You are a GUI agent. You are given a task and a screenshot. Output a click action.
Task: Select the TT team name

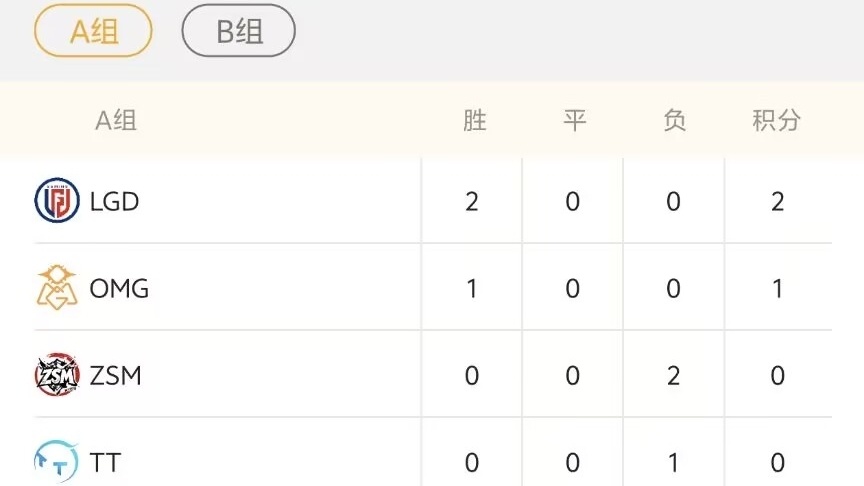pyautogui.click(x=105, y=463)
